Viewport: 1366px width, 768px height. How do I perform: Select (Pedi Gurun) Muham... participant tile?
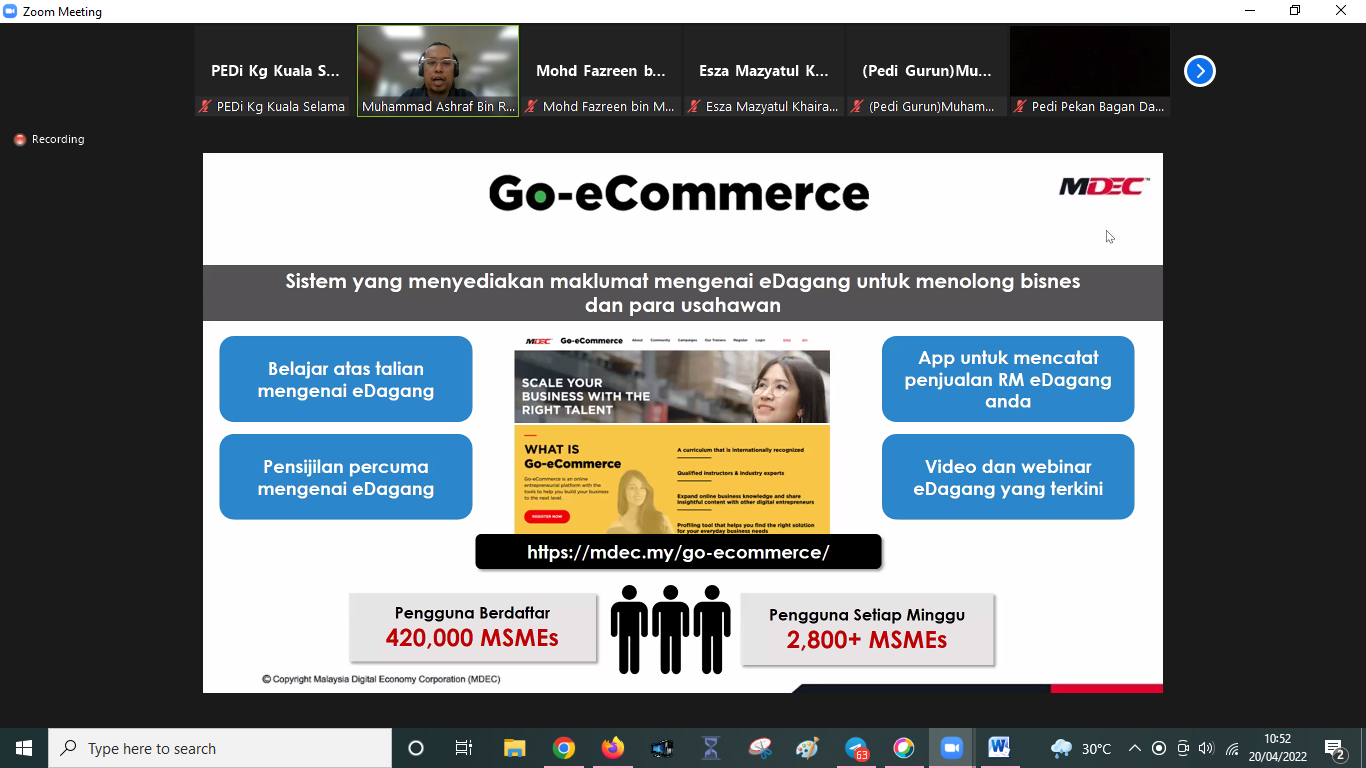927,71
